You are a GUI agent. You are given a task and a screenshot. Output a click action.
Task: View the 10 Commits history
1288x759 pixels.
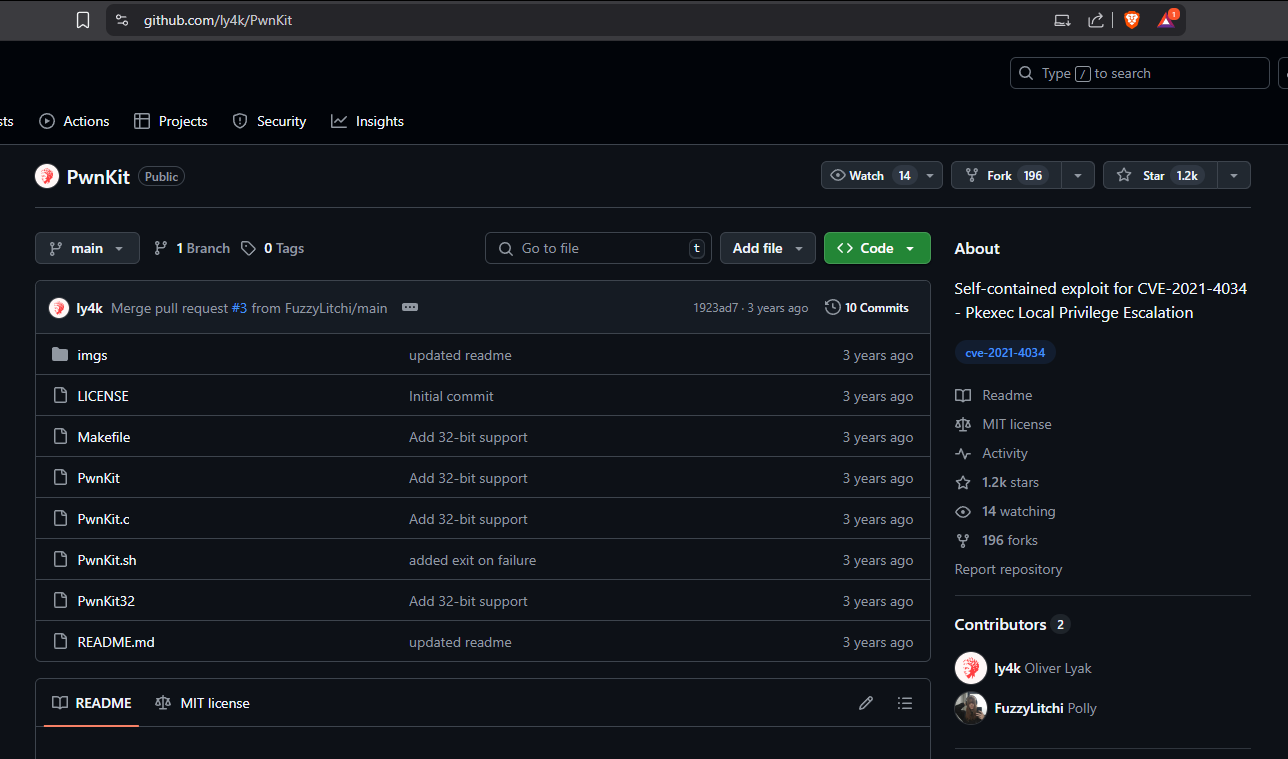(866, 308)
